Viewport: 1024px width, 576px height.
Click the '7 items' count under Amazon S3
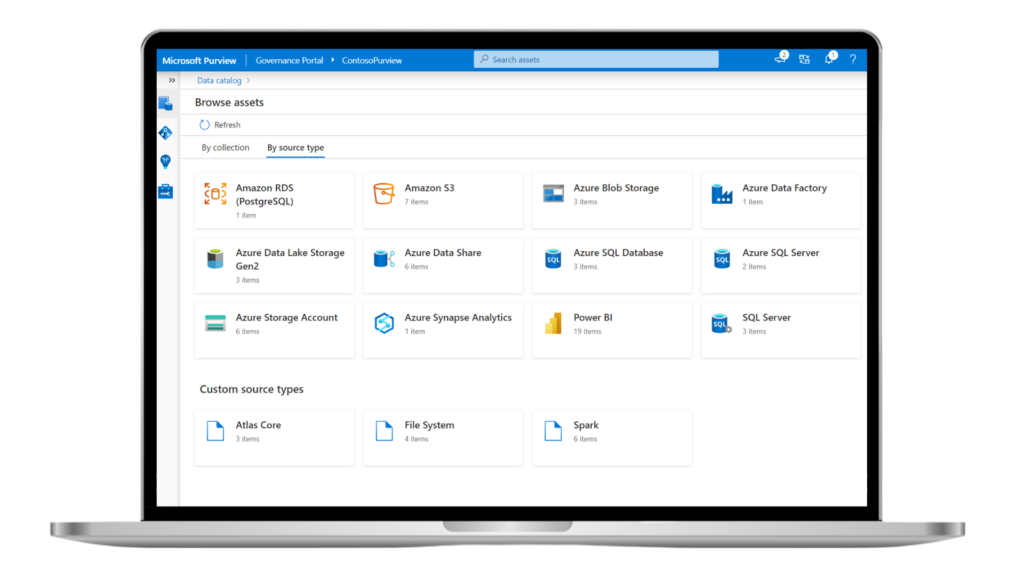pyautogui.click(x=416, y=202)
